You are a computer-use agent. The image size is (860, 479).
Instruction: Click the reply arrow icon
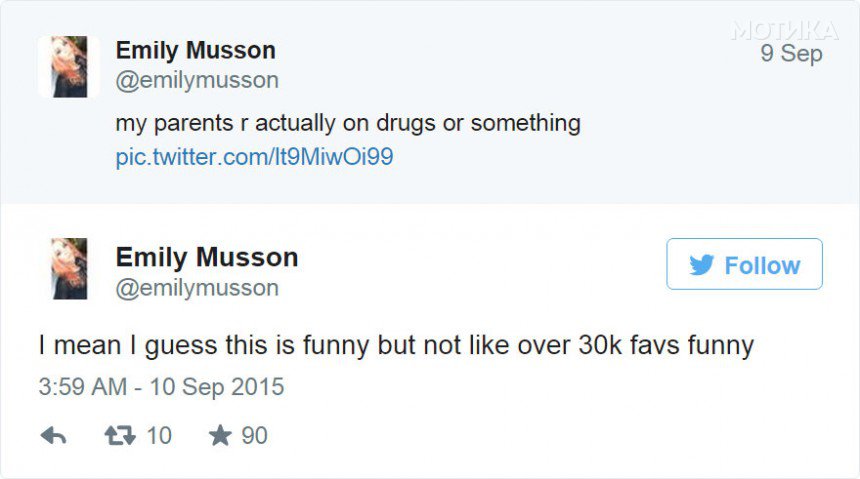53,436
